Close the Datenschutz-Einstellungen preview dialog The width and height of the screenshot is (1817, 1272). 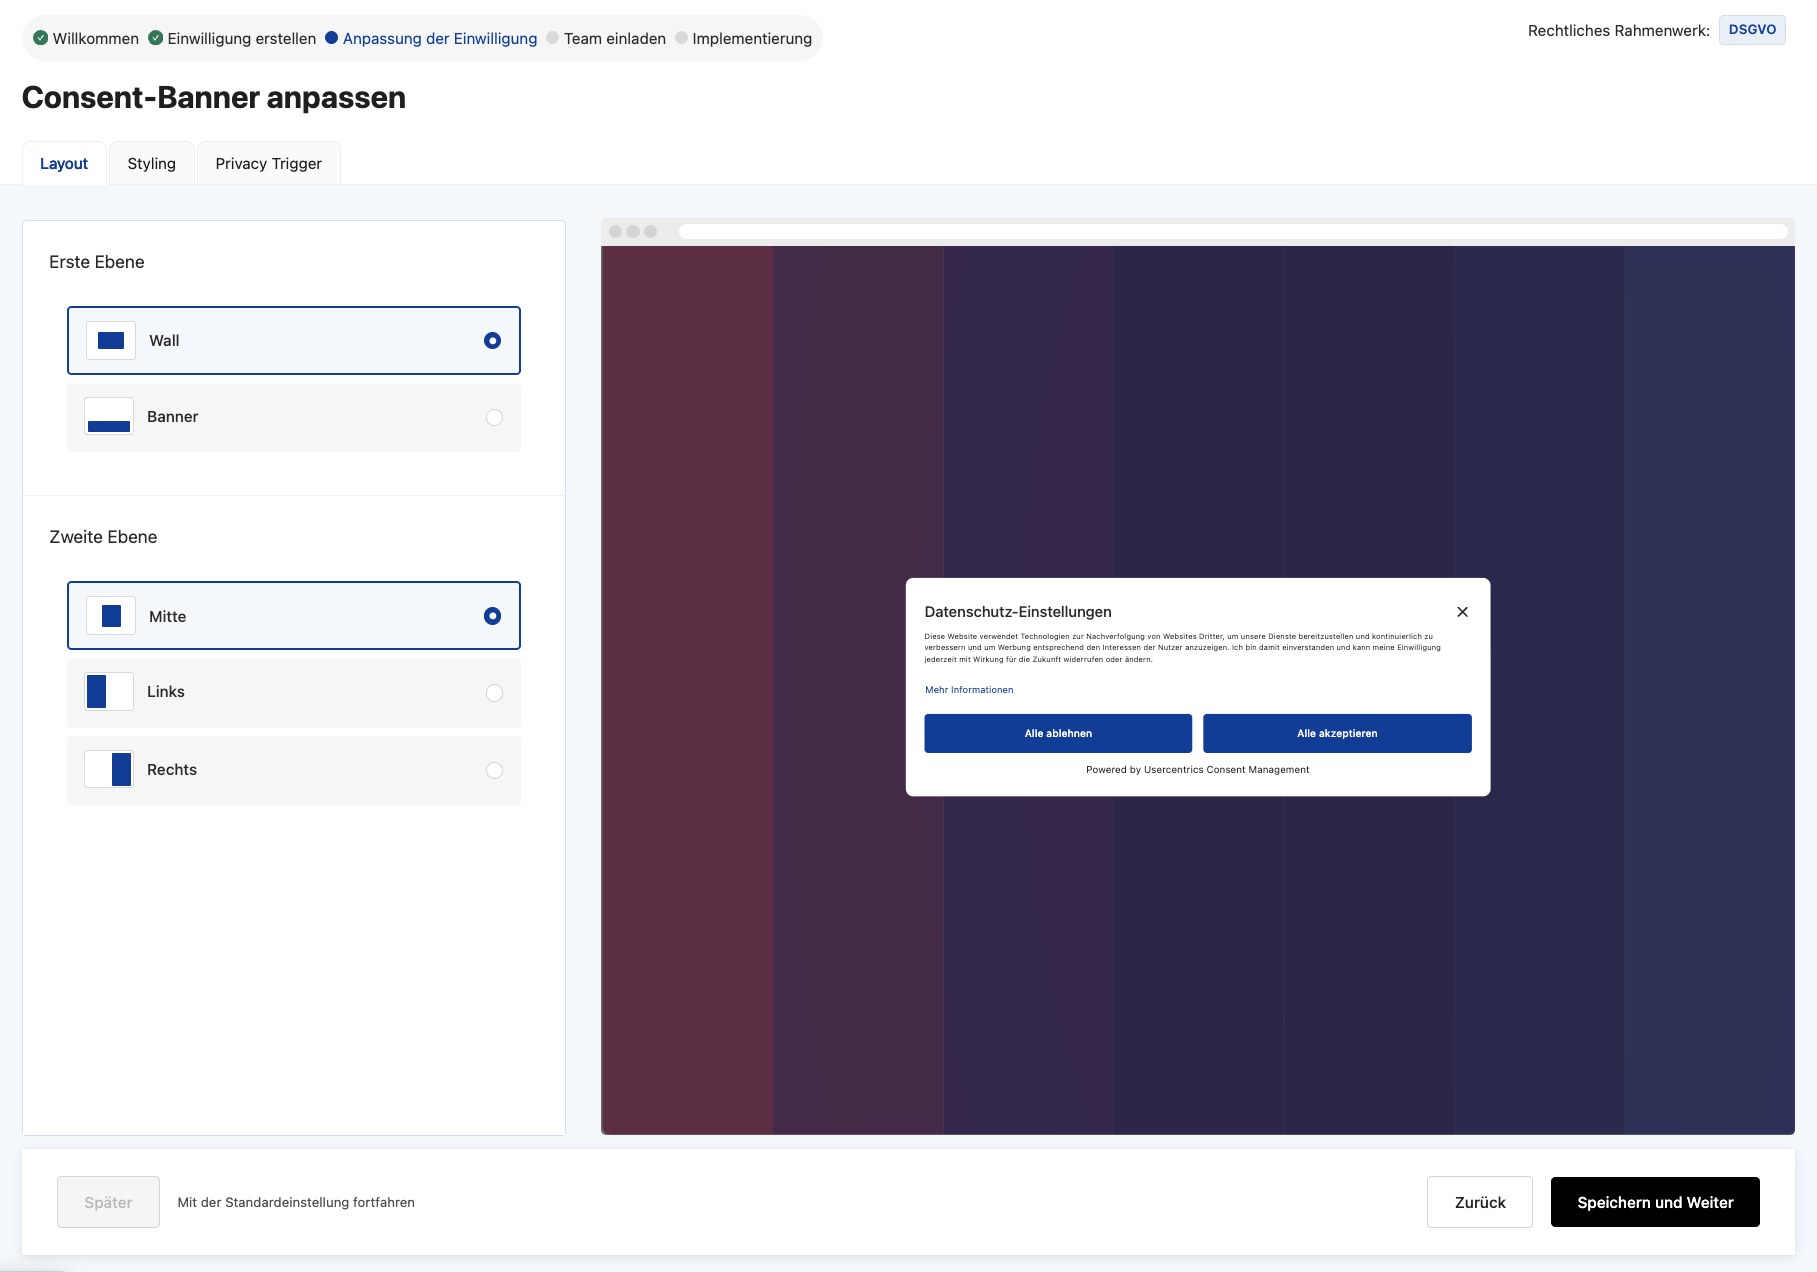1462,612
